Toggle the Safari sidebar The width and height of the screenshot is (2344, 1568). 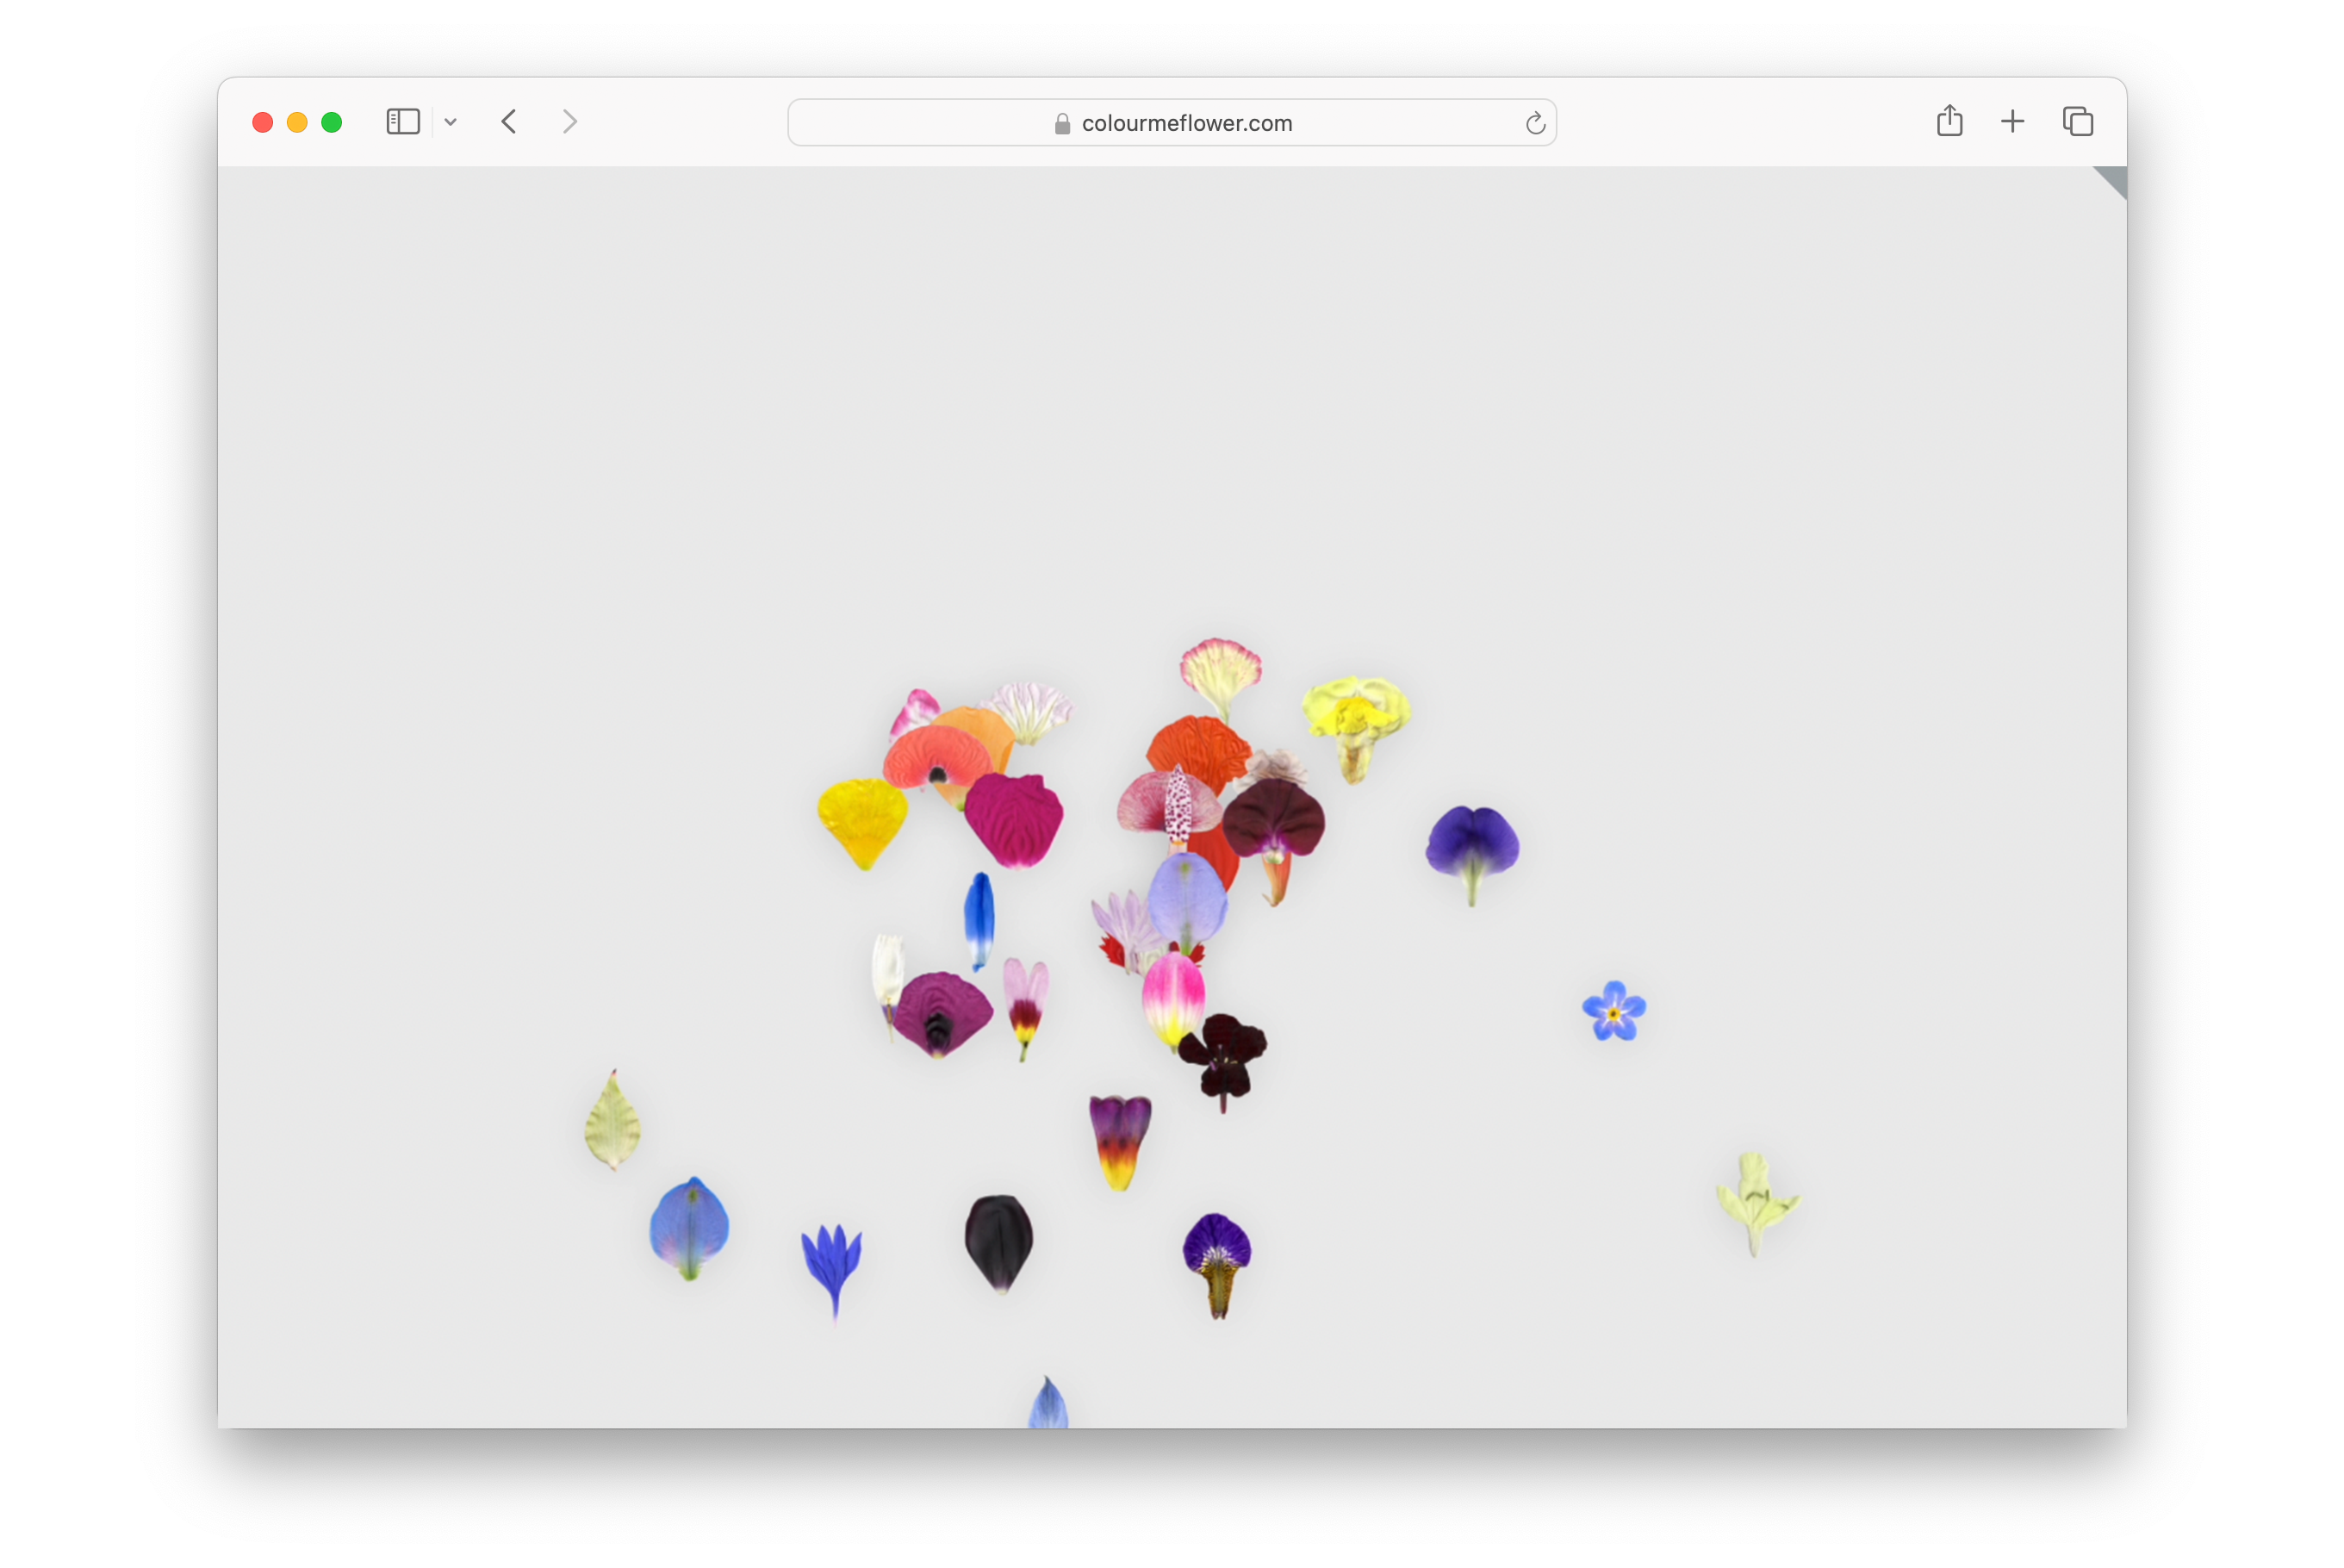click(x=402, y=122)
